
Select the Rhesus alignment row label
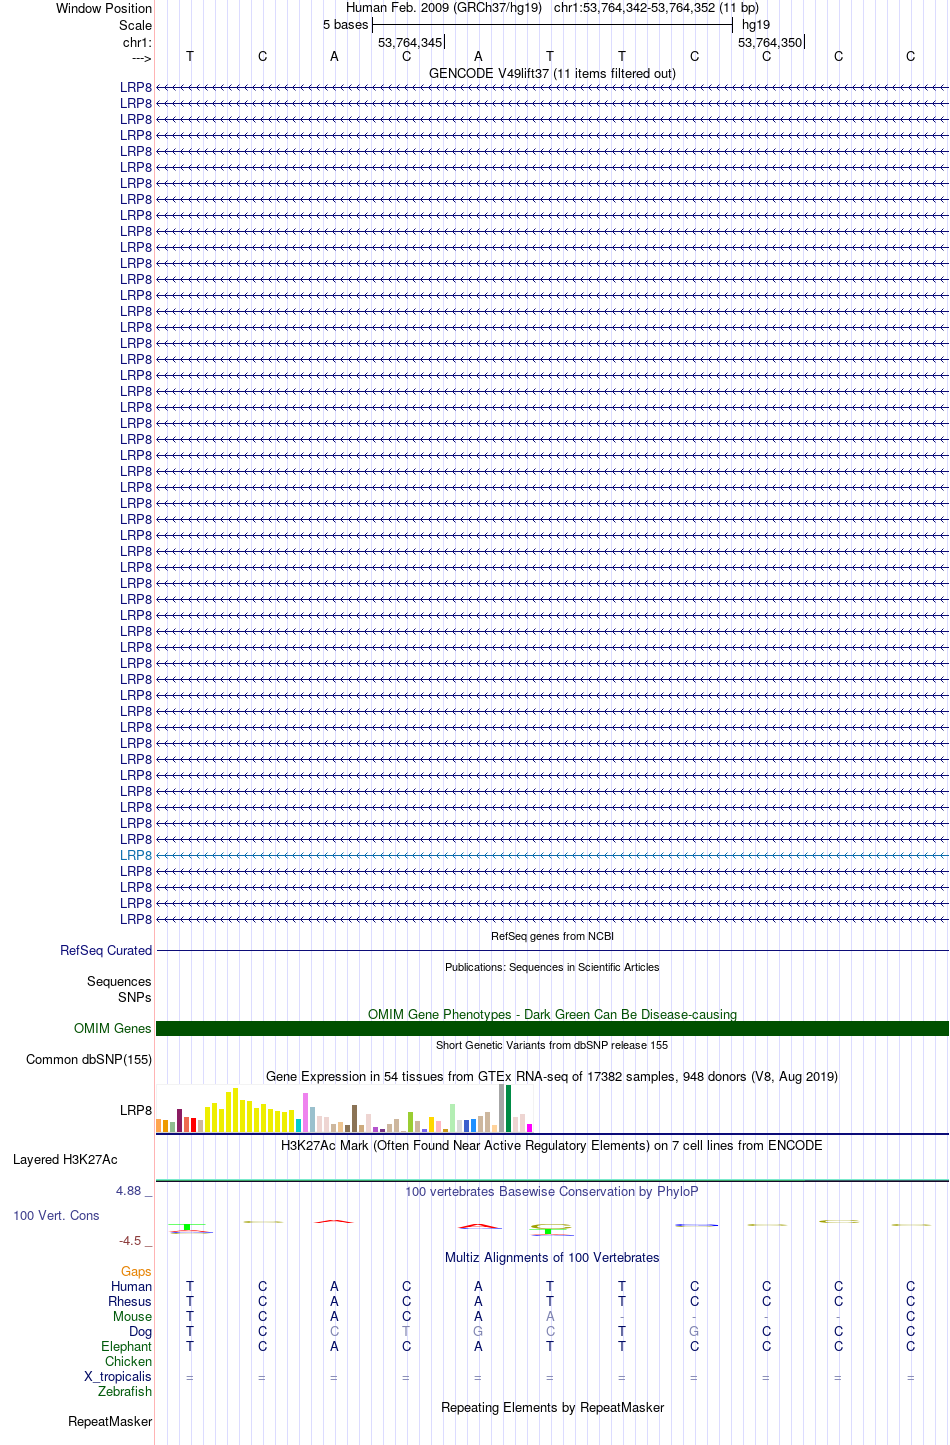click(x=130, y=1302)
